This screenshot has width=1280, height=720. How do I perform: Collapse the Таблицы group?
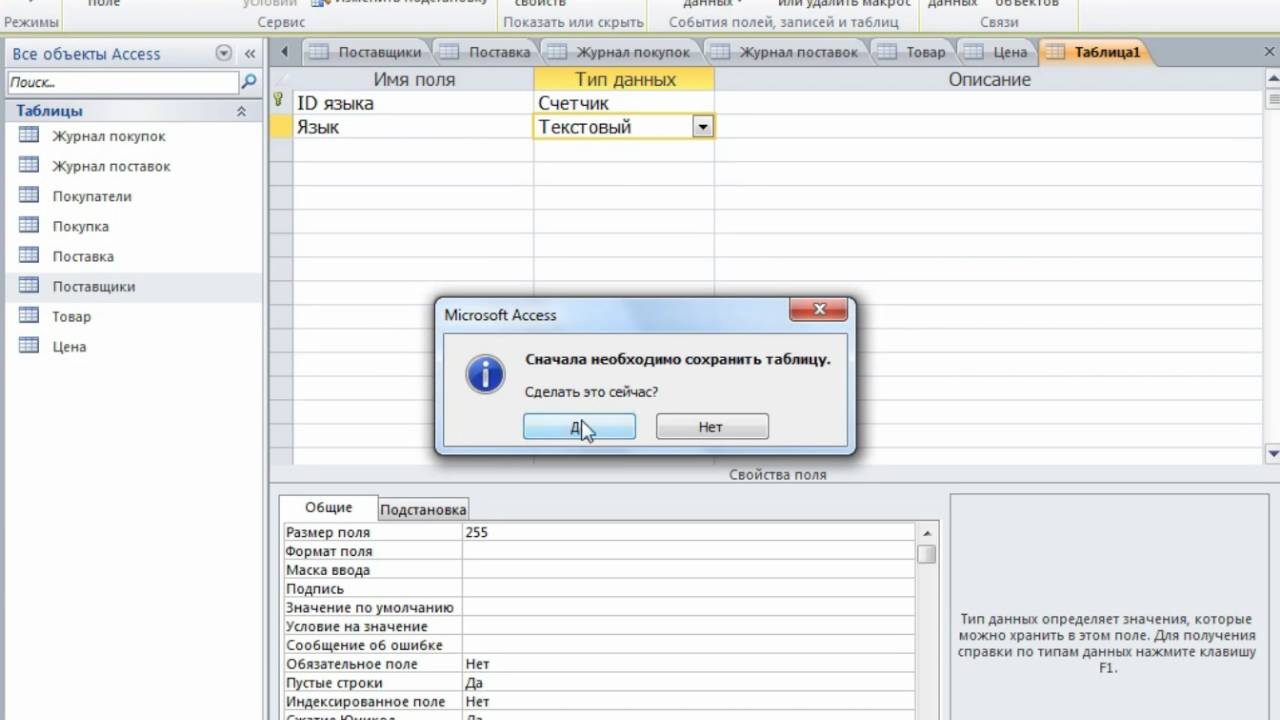click(241, 112)
